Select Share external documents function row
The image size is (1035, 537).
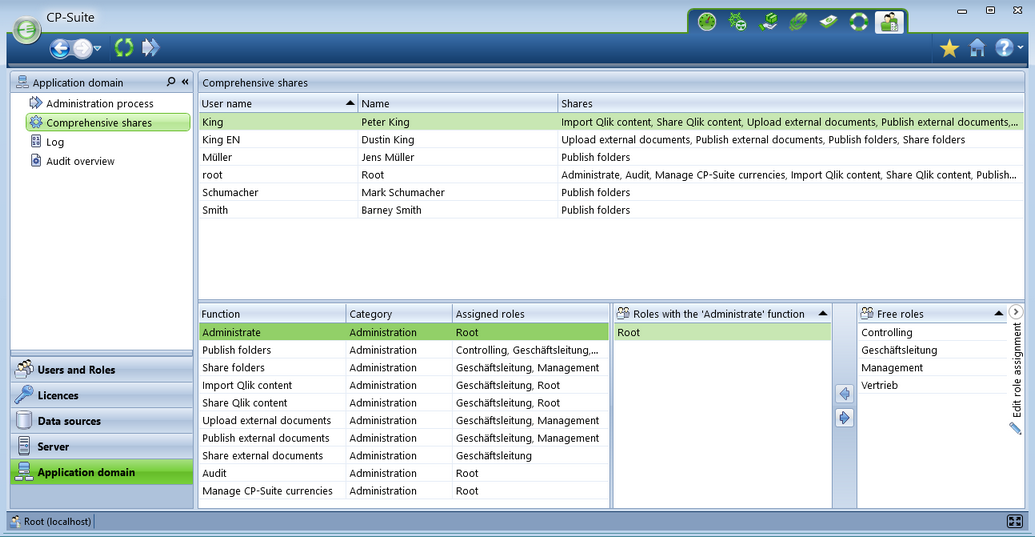[403, 456]
